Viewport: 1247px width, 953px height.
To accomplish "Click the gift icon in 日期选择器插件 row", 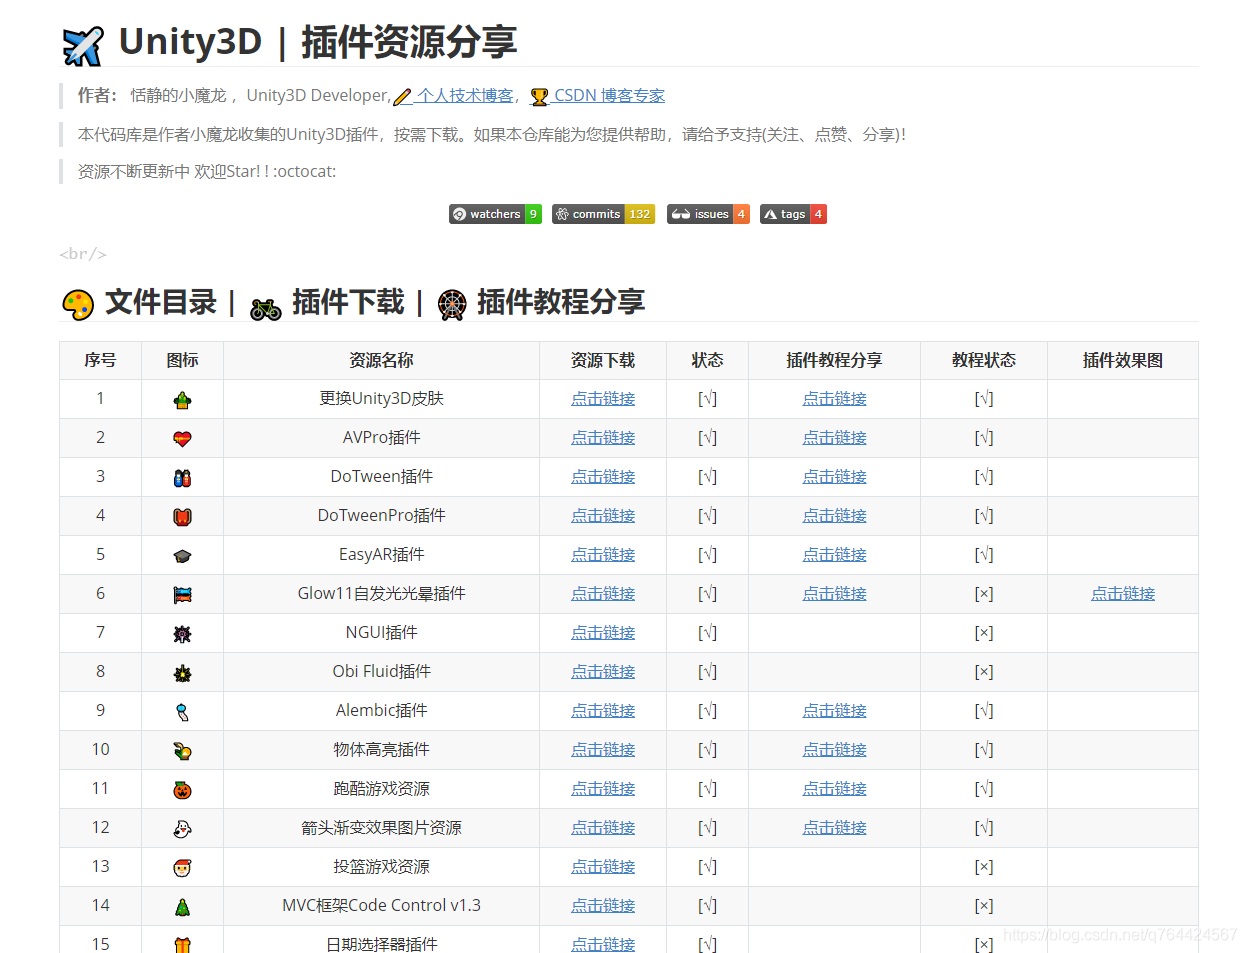I will click(182, 945).
